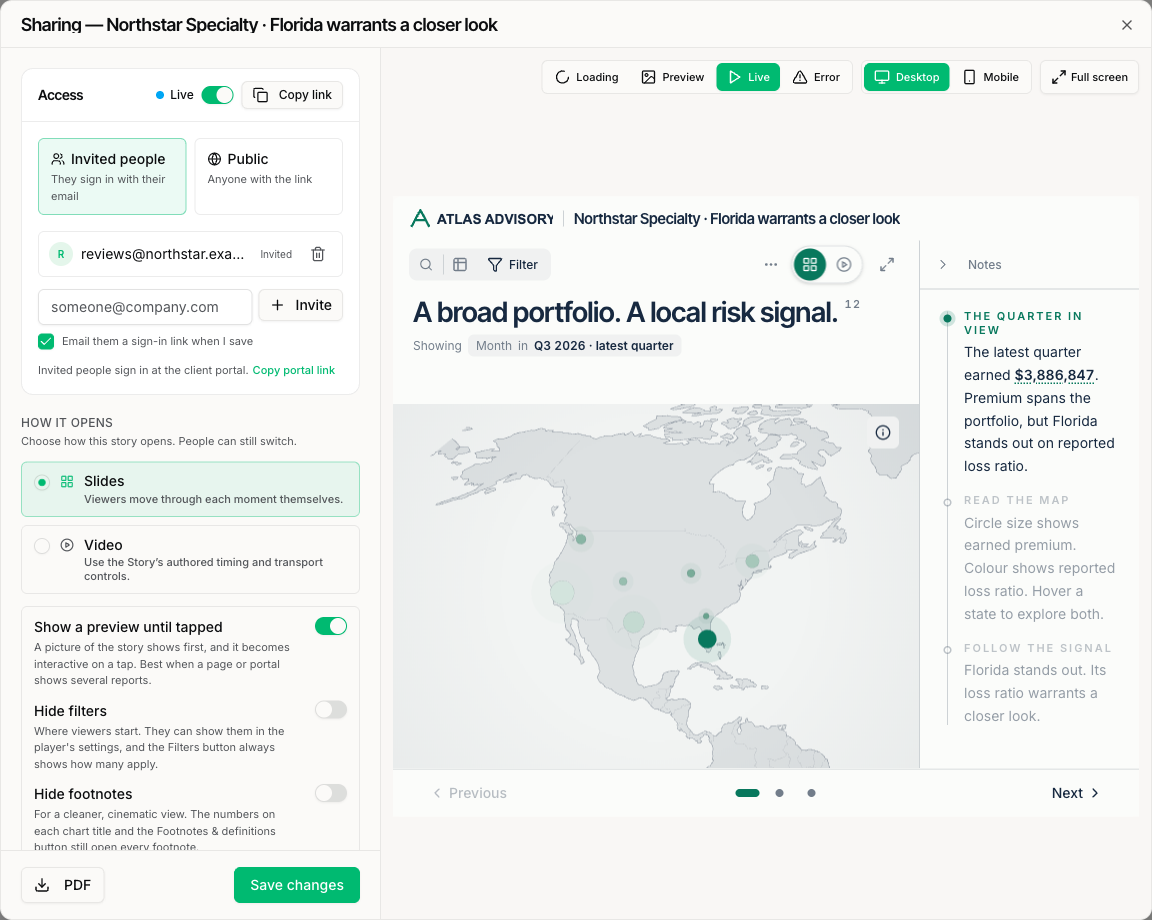1152x920 pixels.
Task: Open the three-dots more options menu
Action: (x=771, y=265)
